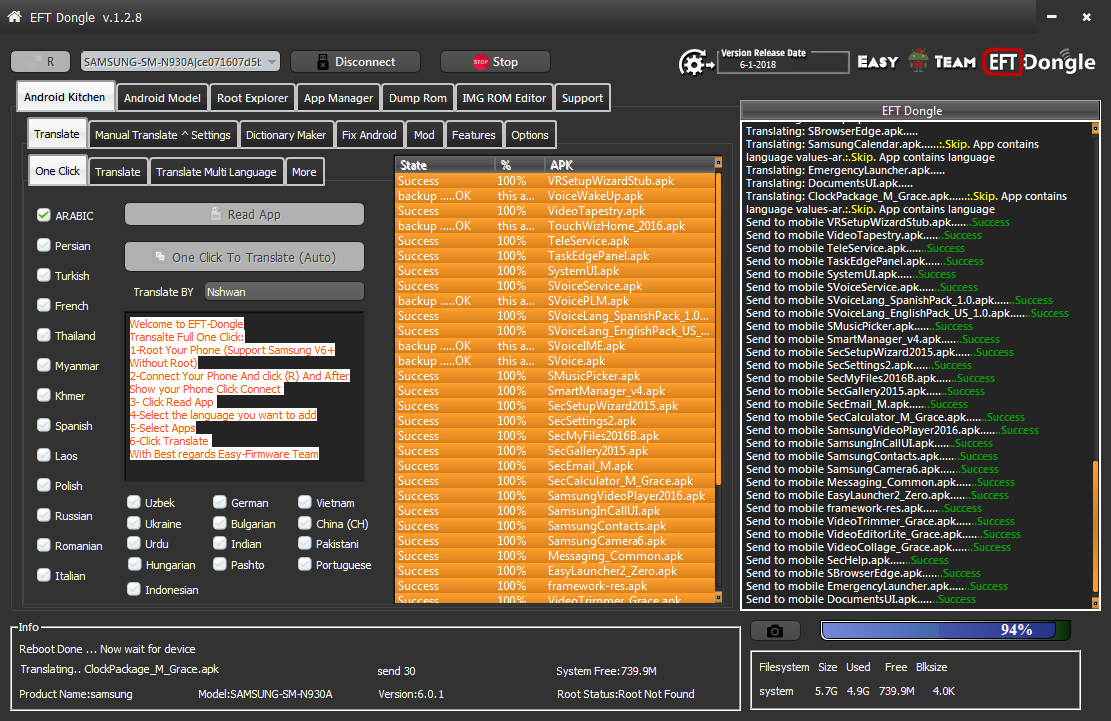Check the Myanmar language checkbox
1111x721 pixels.
coord(44,365)
